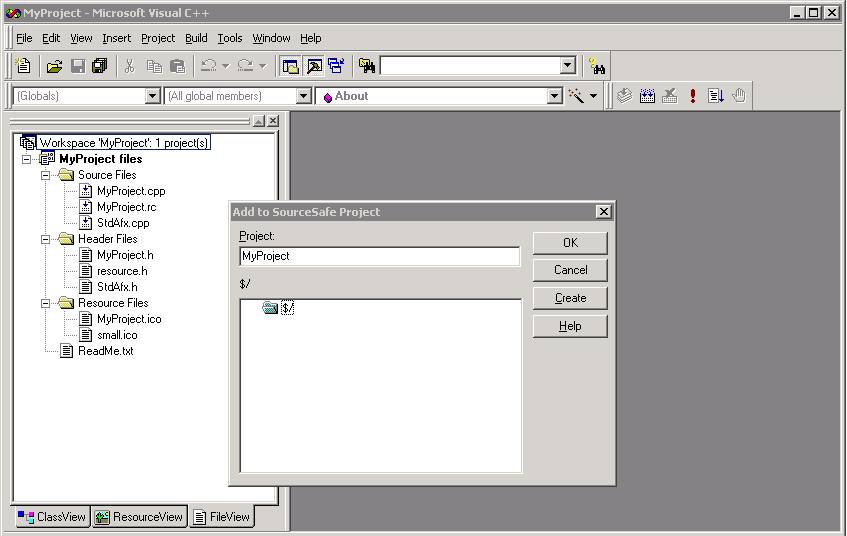
Task: Collapse the Header Files folder
Action: (46, 239)
